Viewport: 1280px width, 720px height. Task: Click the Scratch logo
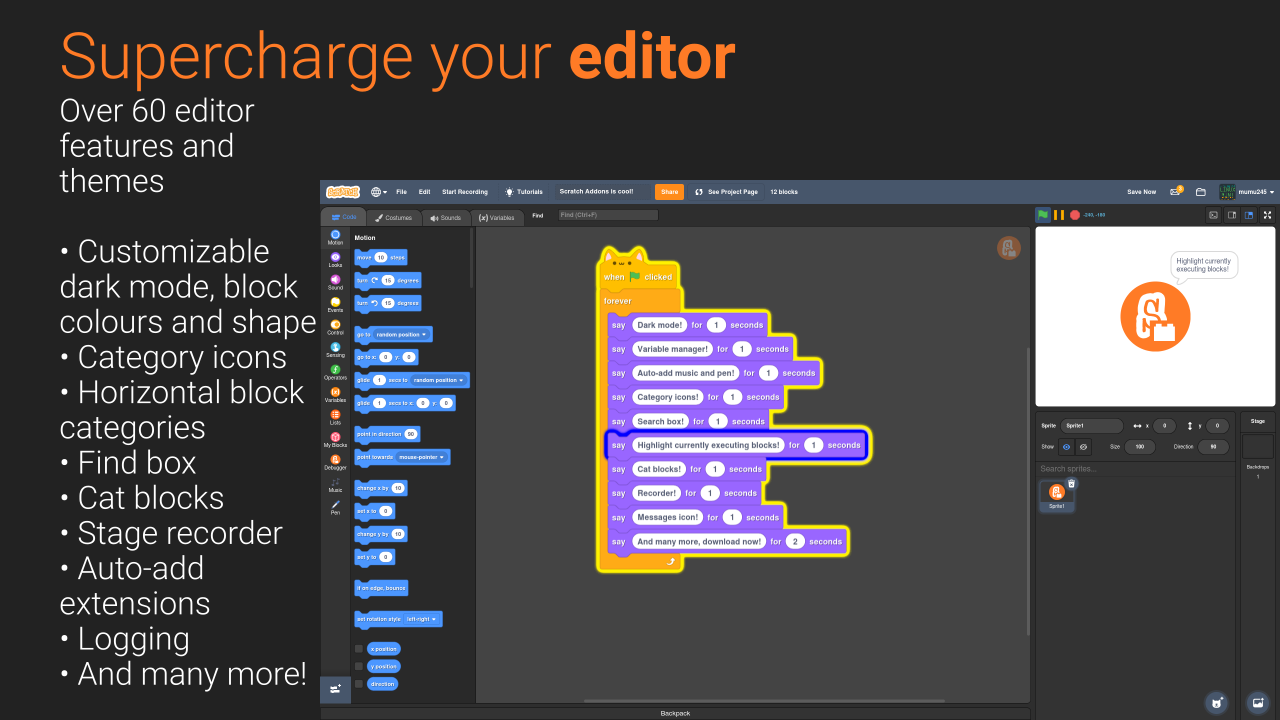point(343,192)
